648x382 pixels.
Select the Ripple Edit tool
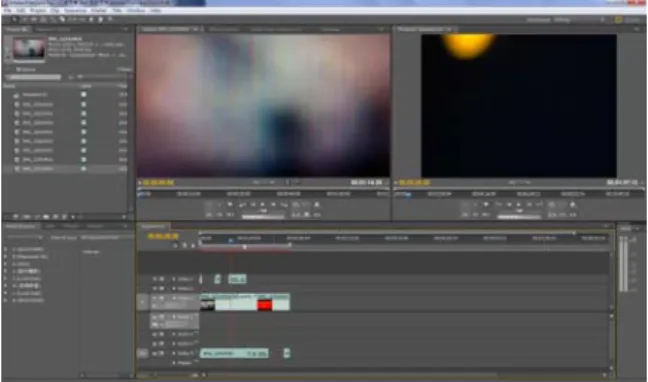(x=34, y=19)
